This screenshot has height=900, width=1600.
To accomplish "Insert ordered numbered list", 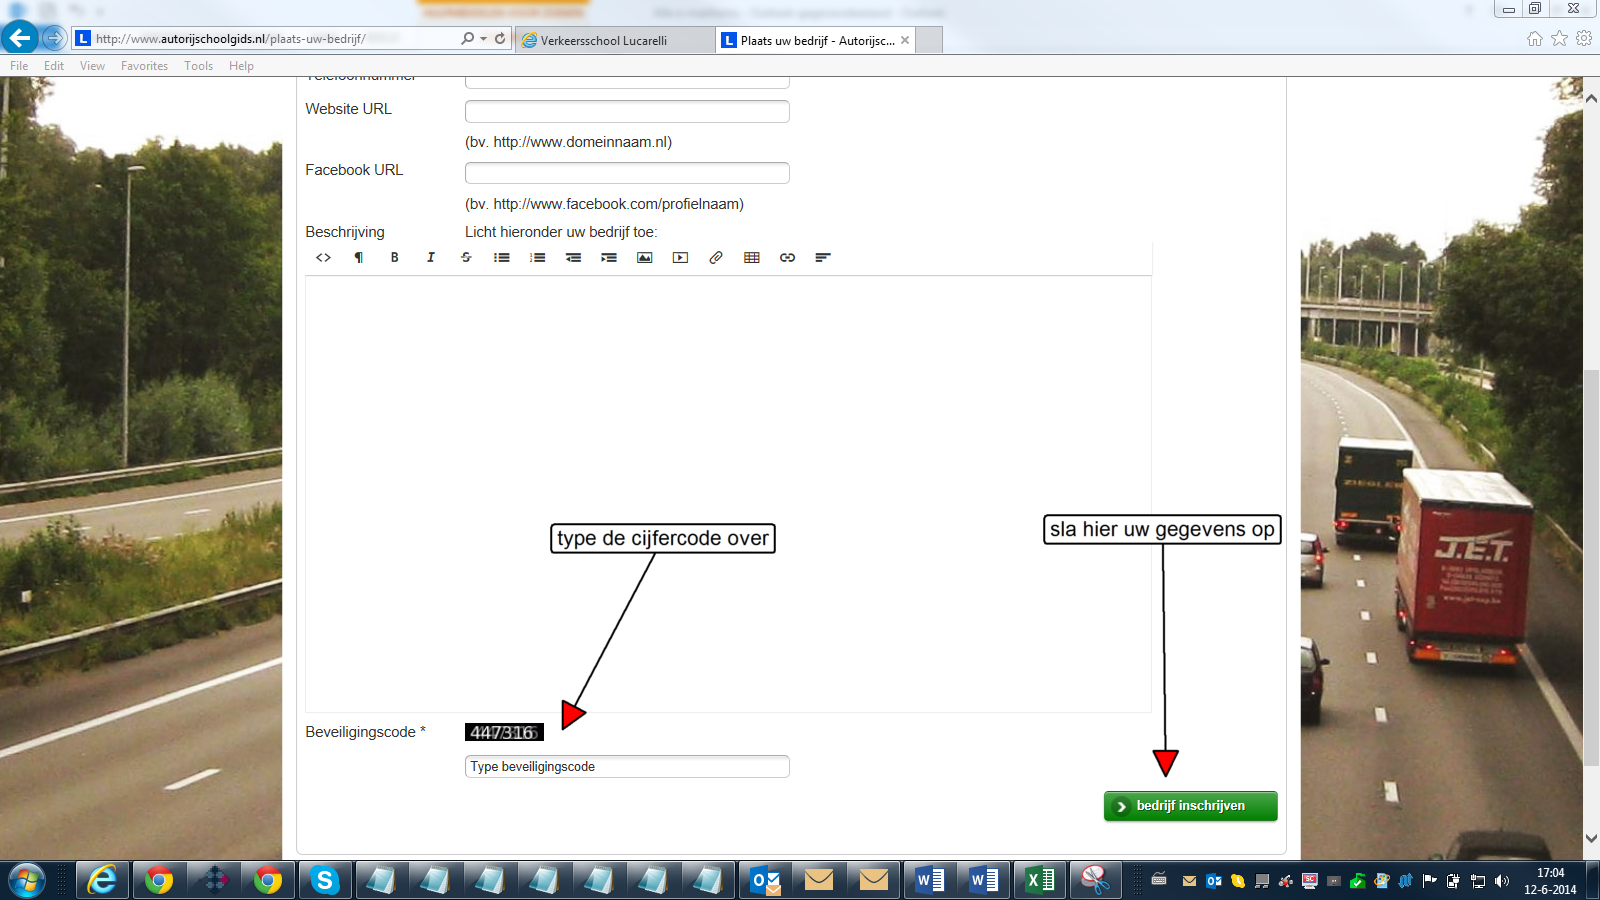I will [538, 258].
